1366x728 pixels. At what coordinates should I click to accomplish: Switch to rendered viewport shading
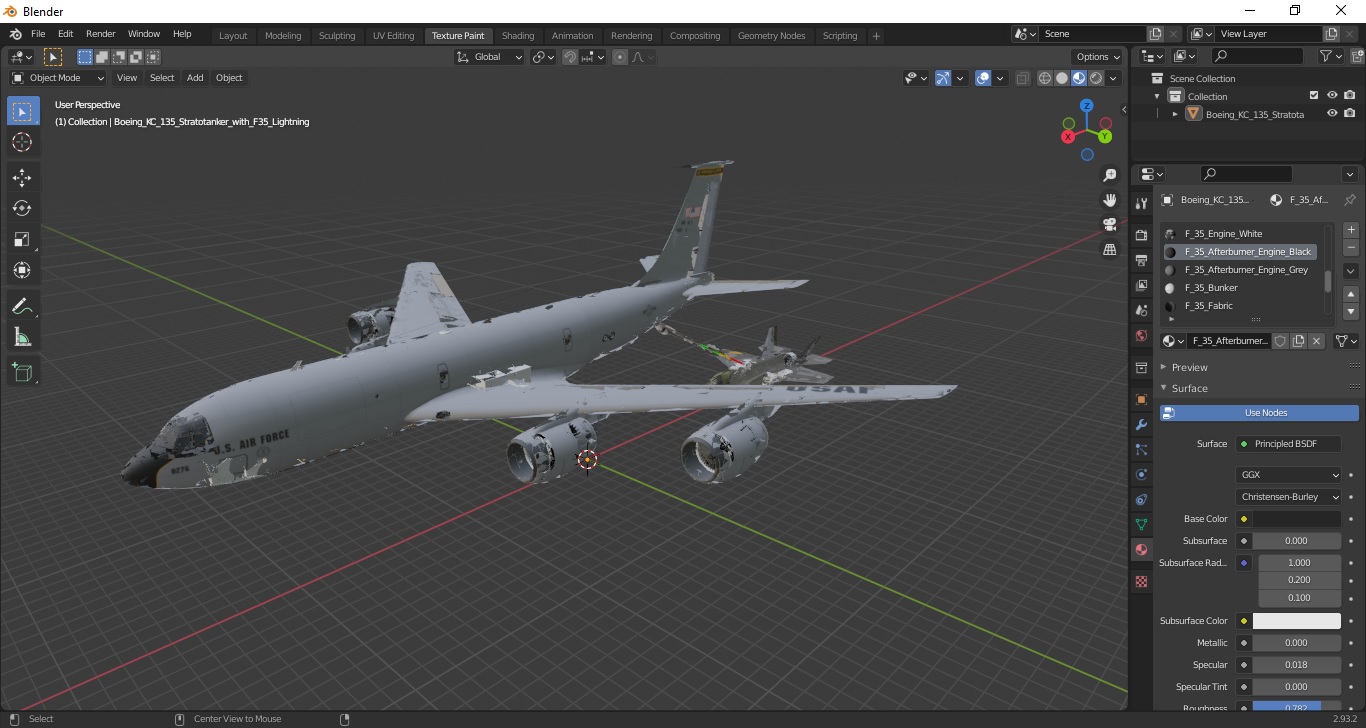coord(1096,78)
